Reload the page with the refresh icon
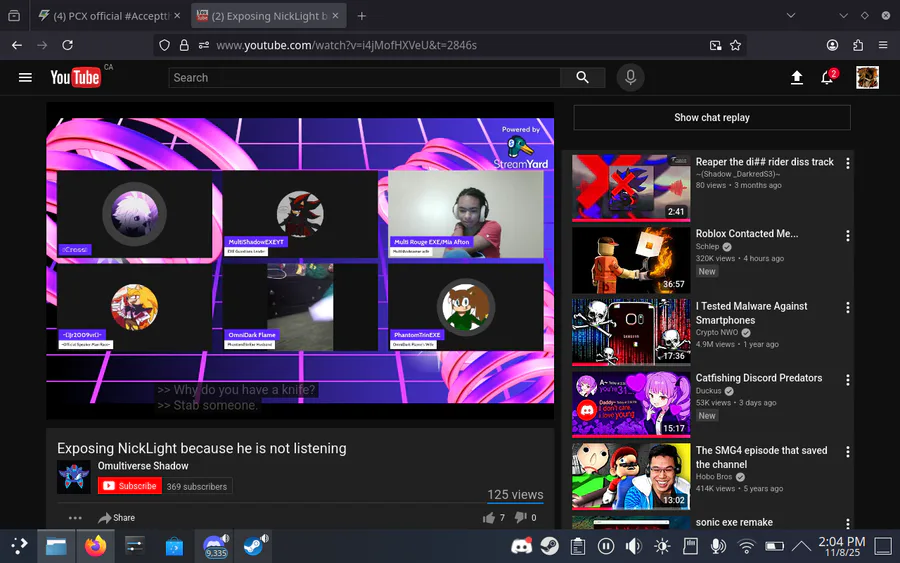This screenshot has width=900, height=563. tap(67, 45)
